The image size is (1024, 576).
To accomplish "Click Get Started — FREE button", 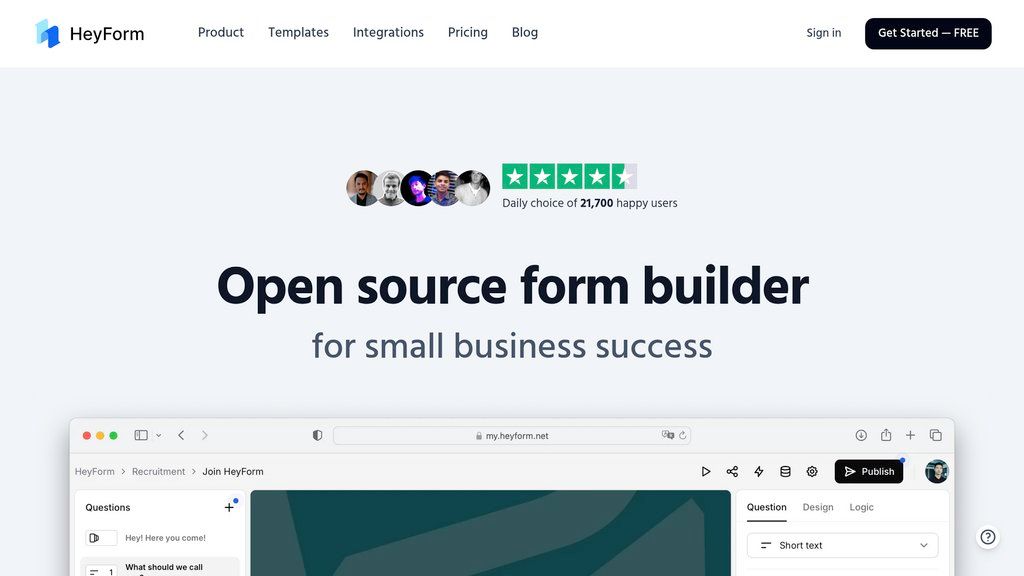I will 928,33.
